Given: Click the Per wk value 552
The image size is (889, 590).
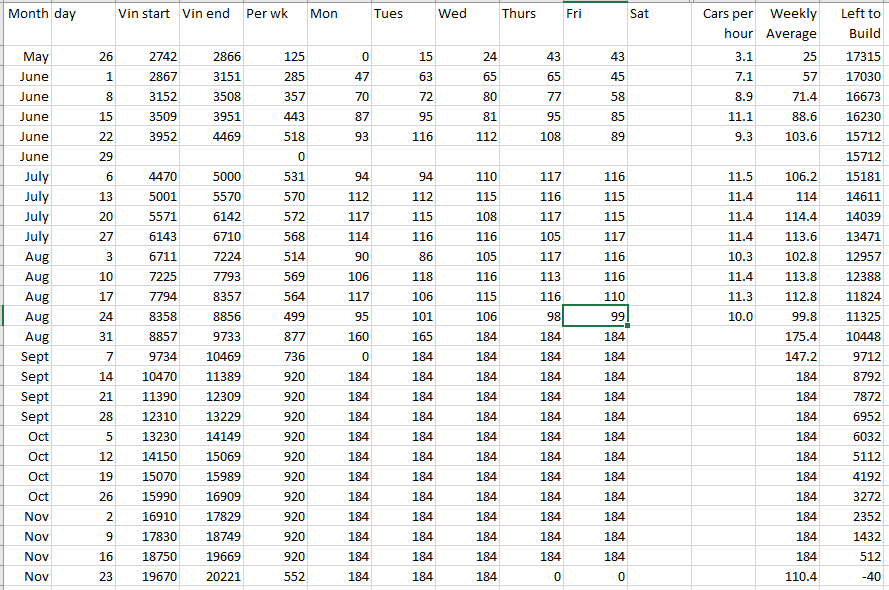Looking at the screenshot, I should tap(275, 577).
